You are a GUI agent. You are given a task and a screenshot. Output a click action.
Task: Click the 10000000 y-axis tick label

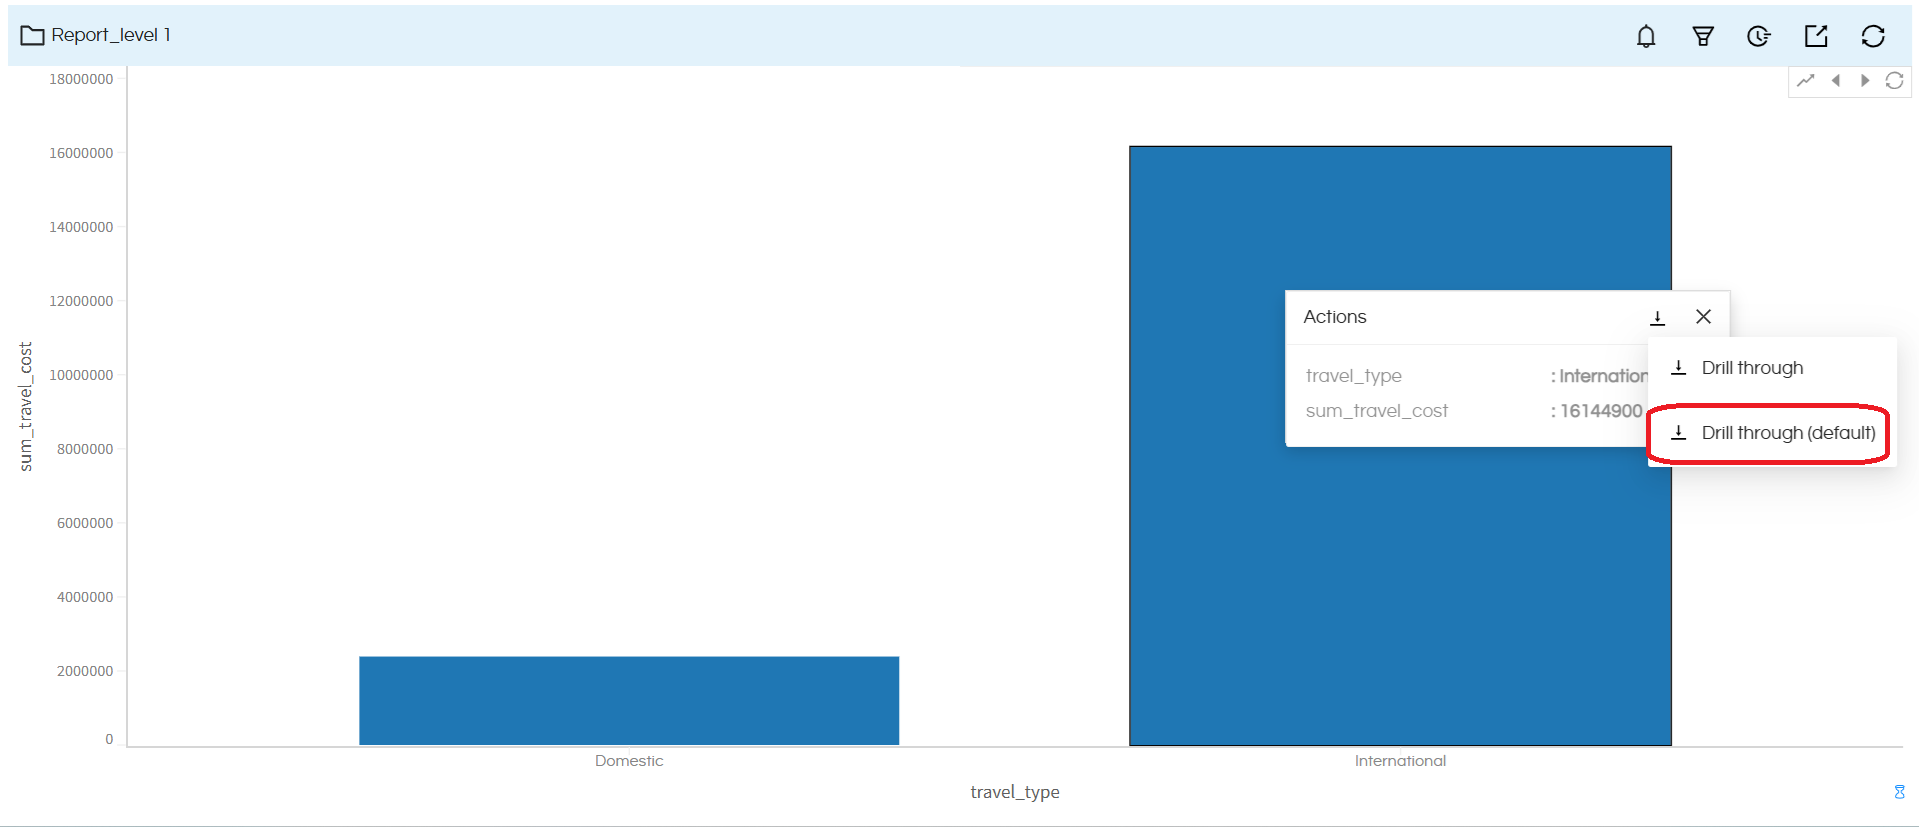click(81, 375)
